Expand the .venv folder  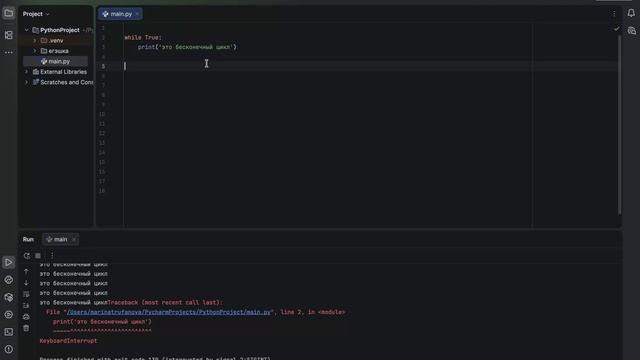point(35,40)
